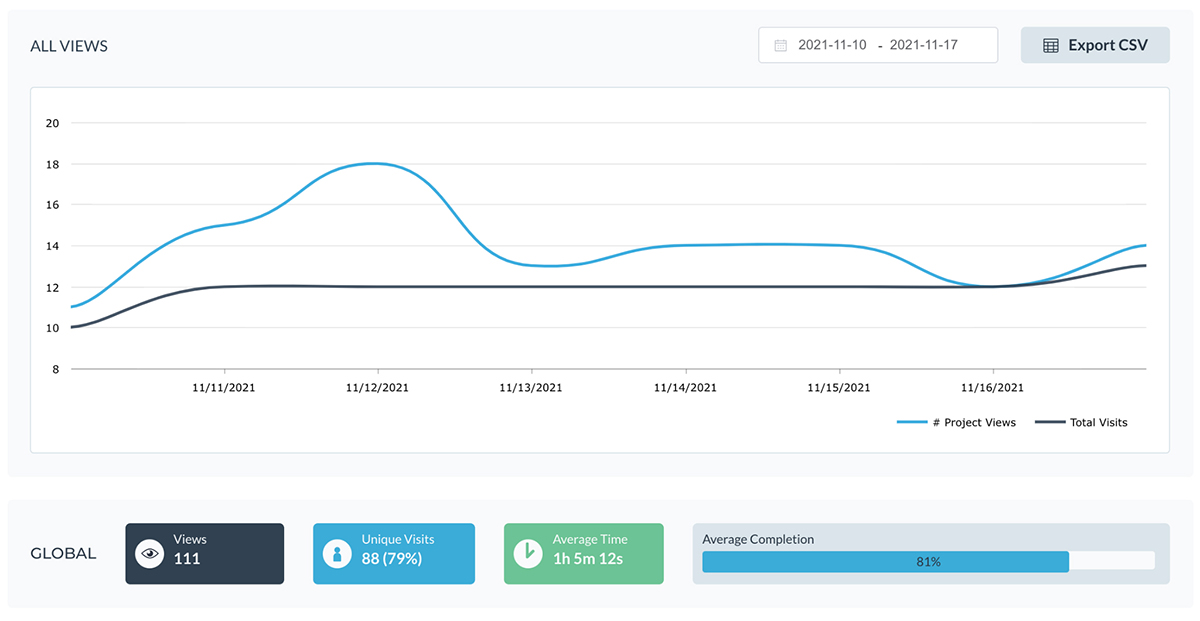Hide the Total Visits series via legend
The image size is (1200, 621).
1099,422
